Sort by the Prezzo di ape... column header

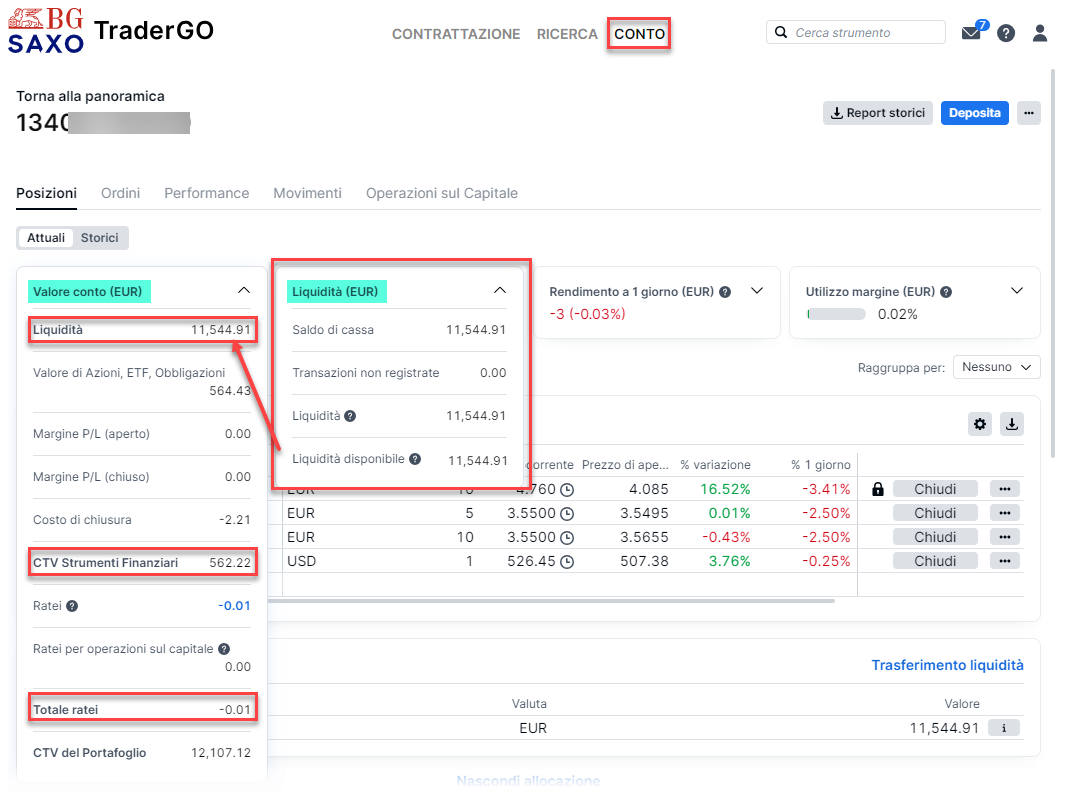(625, 465)
